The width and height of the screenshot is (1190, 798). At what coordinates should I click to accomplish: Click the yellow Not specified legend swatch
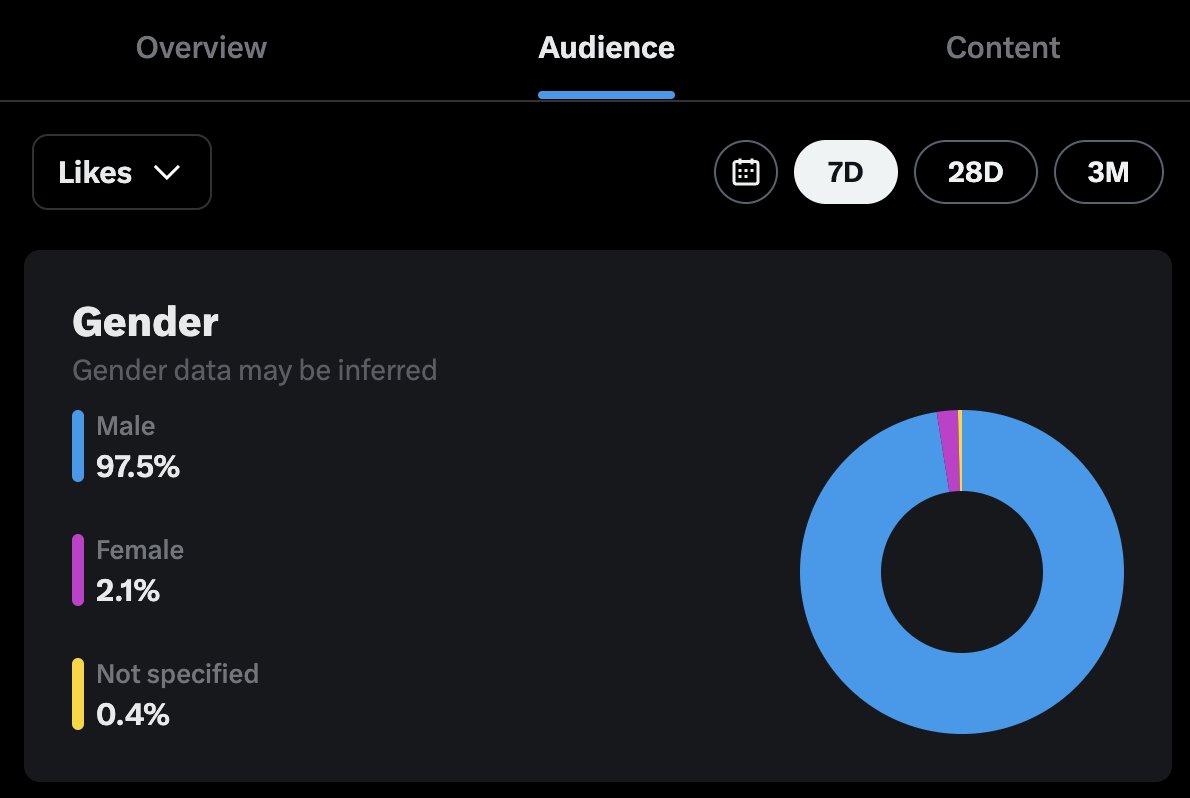(77, 694)
